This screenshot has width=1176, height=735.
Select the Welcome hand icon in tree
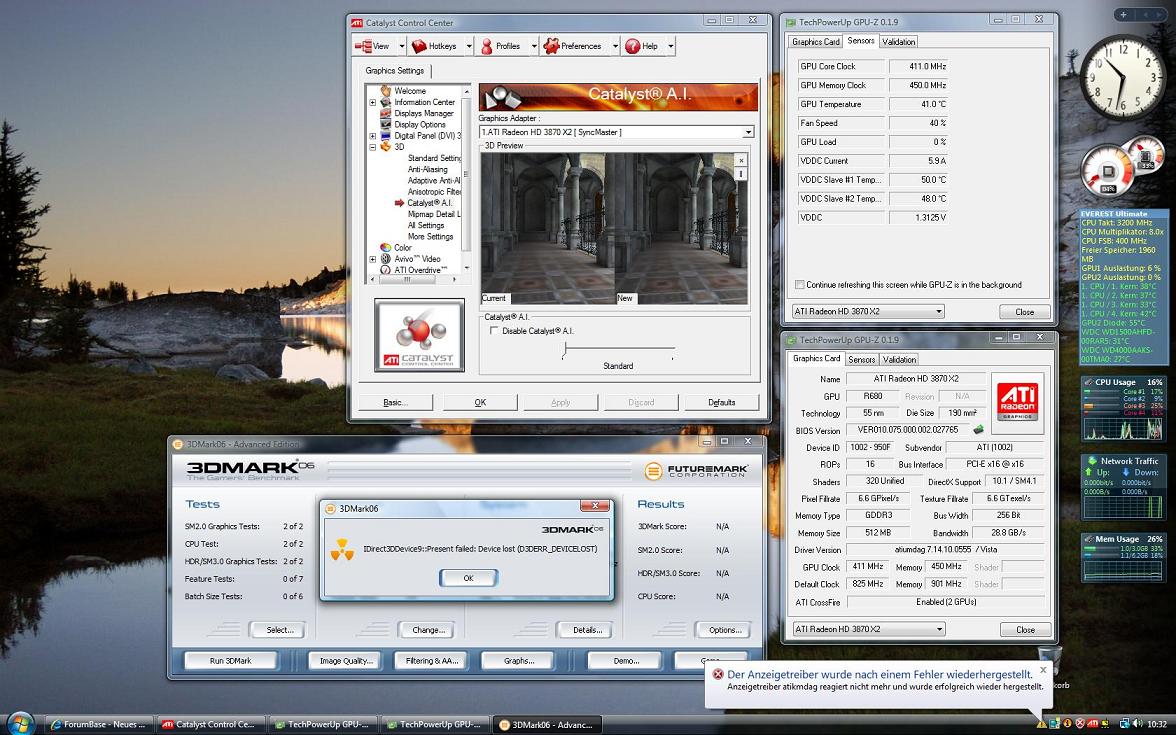386,91
